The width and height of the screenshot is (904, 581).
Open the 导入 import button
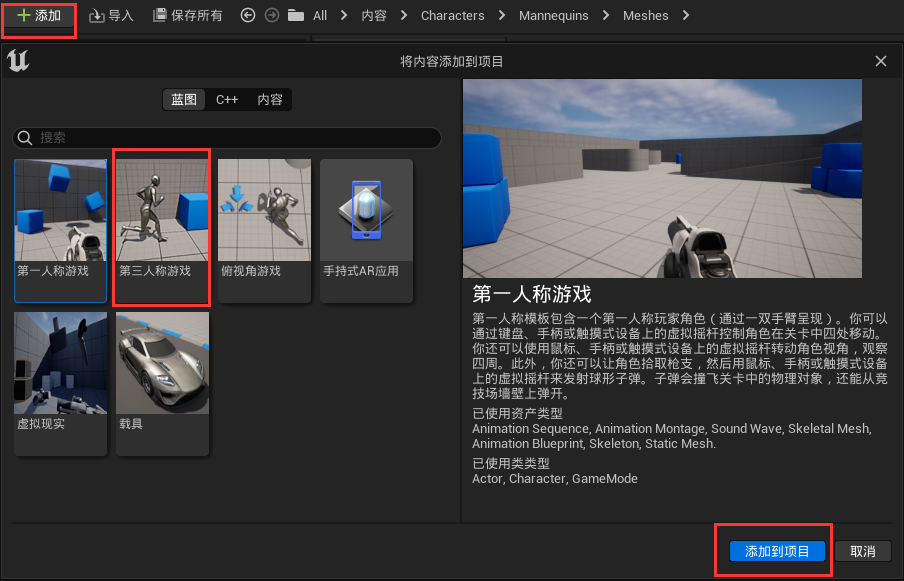pos(111,16)
